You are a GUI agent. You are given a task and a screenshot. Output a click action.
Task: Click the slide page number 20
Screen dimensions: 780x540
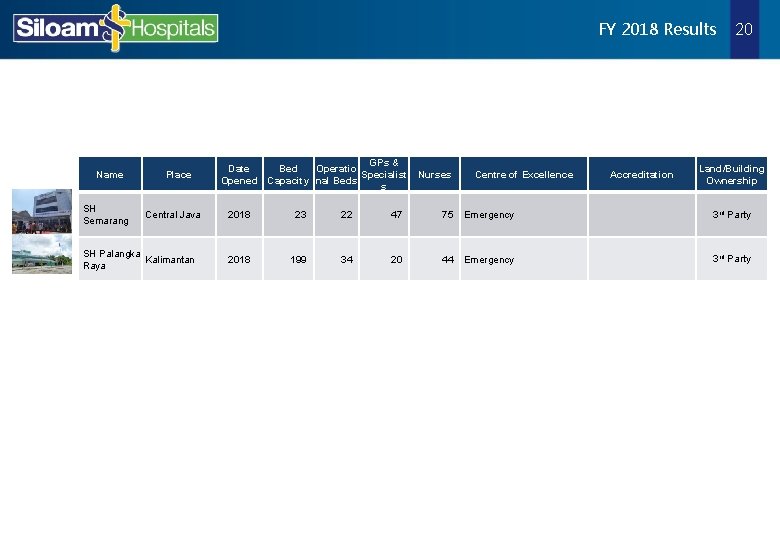(744, 29)
